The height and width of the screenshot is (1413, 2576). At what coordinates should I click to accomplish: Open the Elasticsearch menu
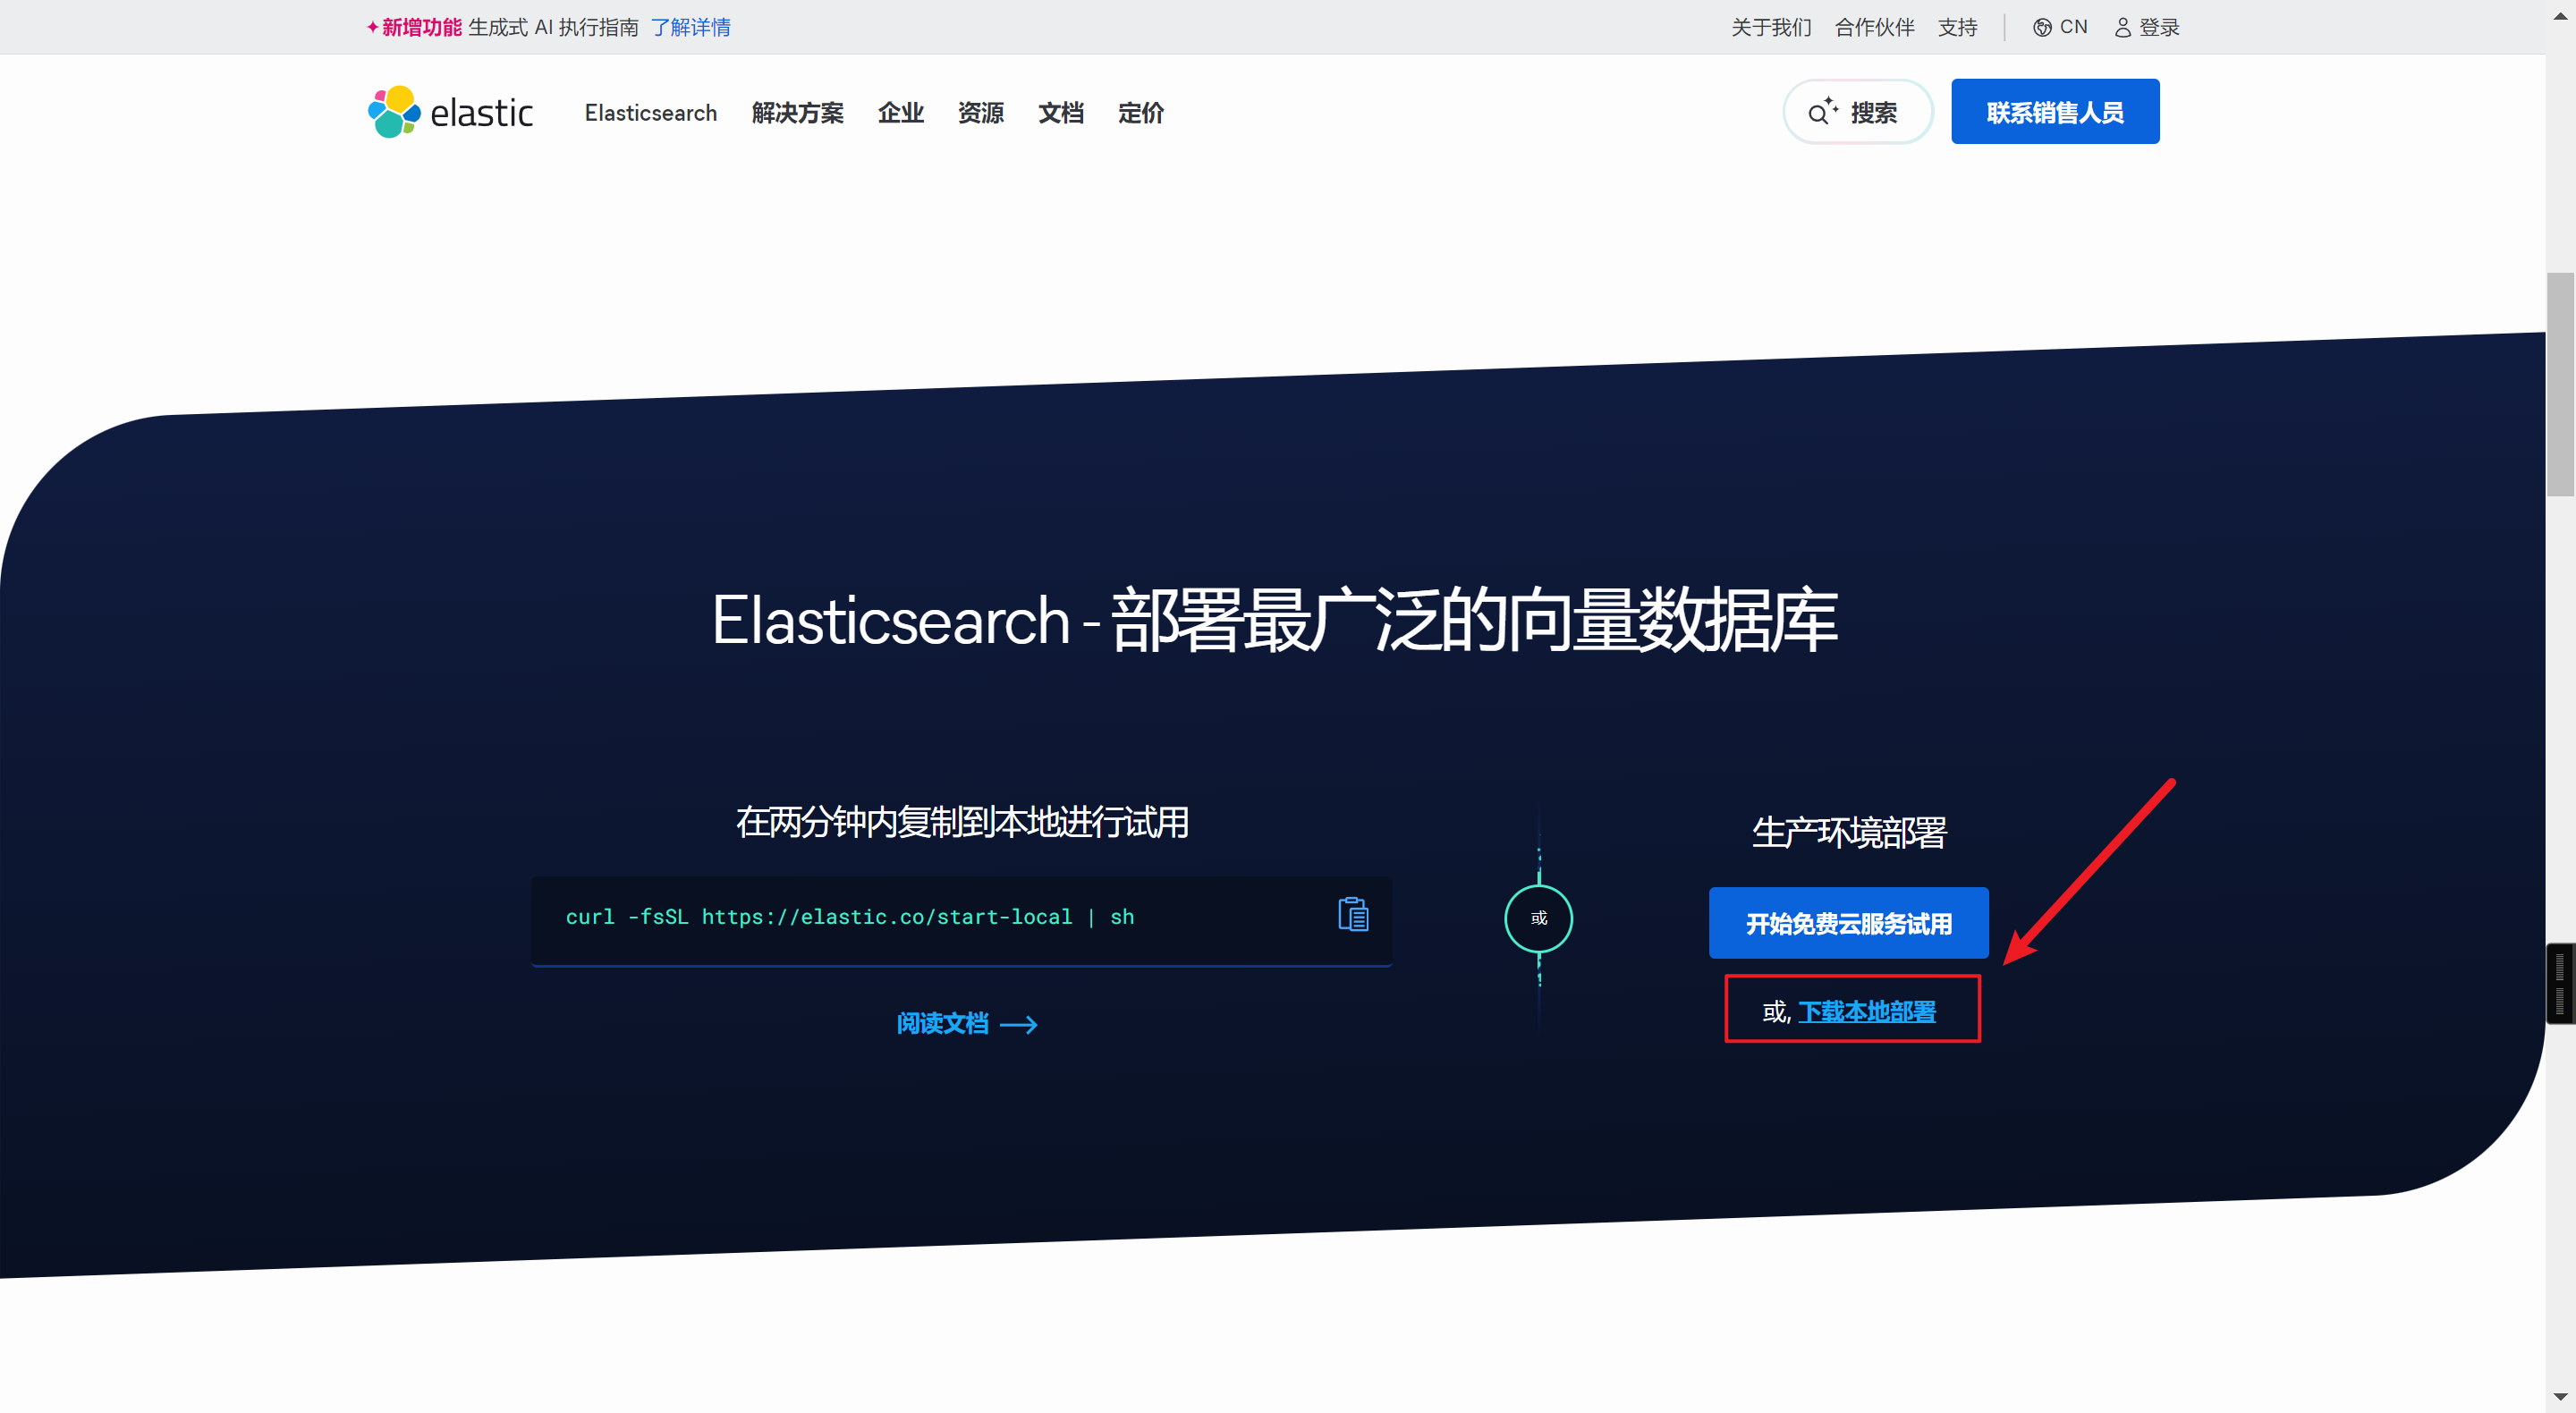pyautogui.click(x=651, y=113)
